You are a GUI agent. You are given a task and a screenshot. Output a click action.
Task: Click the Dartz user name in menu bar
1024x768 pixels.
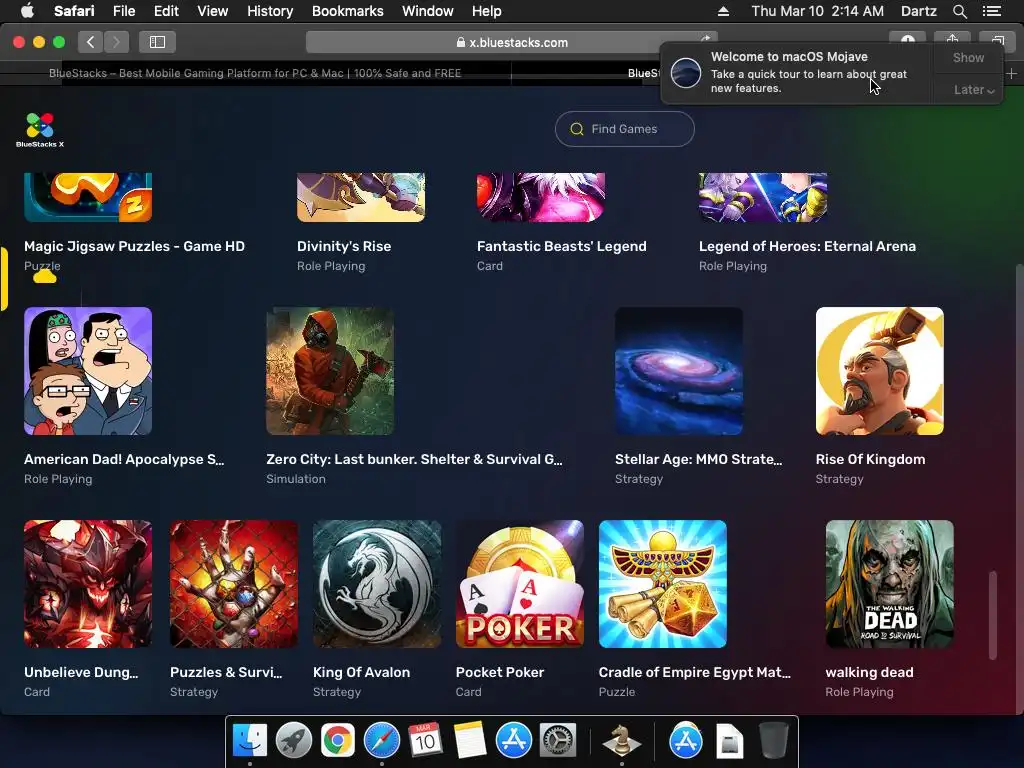(x=918, y=11)
